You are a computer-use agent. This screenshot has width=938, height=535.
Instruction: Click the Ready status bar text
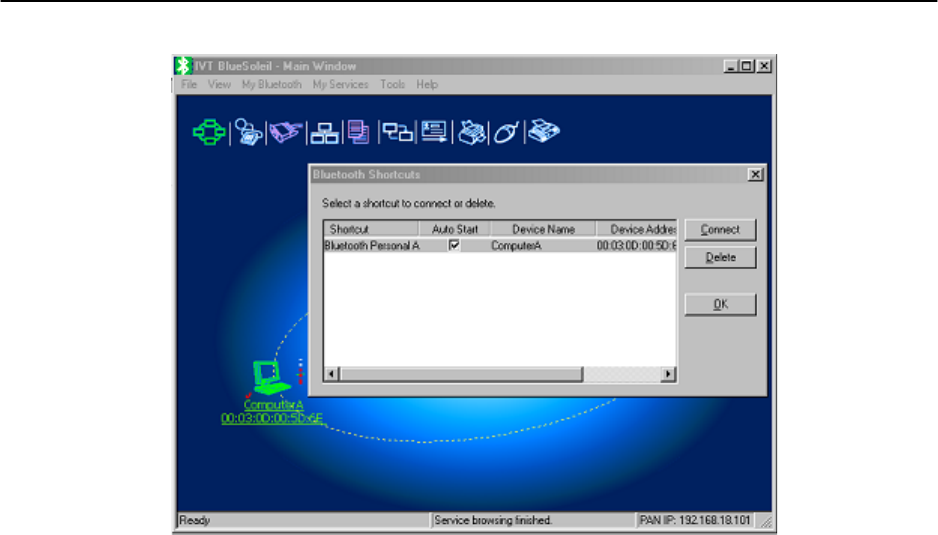pyautogui.click(x=194, y=520)
